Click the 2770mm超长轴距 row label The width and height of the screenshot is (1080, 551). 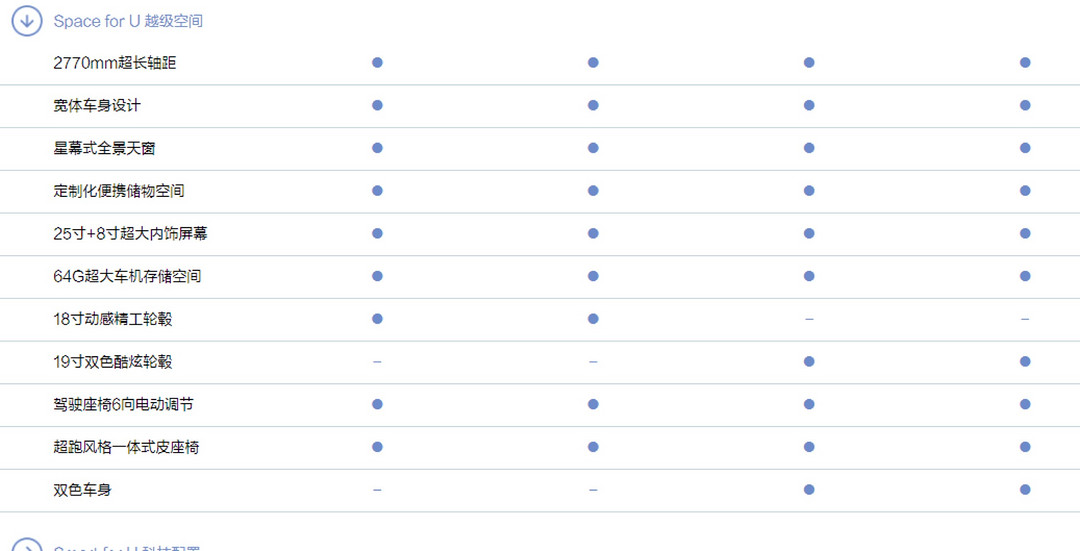pos(115,63)
